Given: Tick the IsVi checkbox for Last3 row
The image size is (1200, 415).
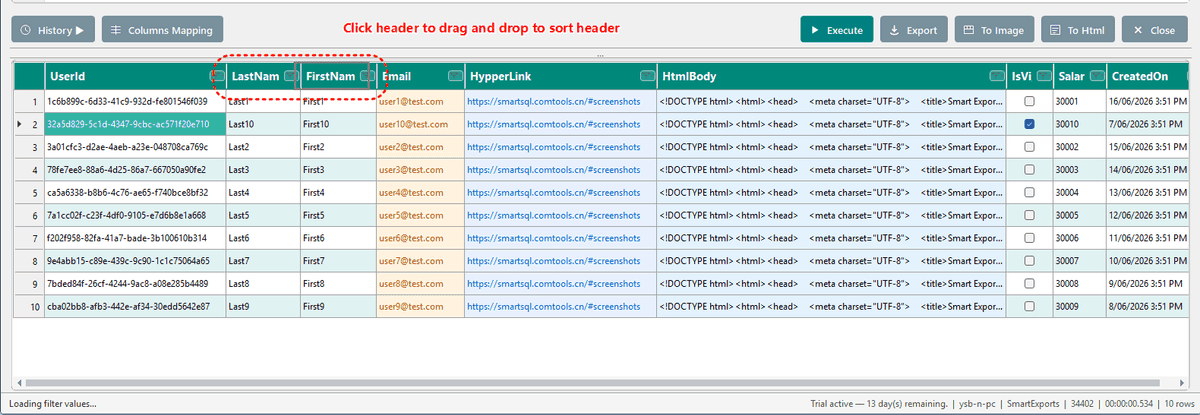Looking at the screenshot, I should (x=1030, y=170).
